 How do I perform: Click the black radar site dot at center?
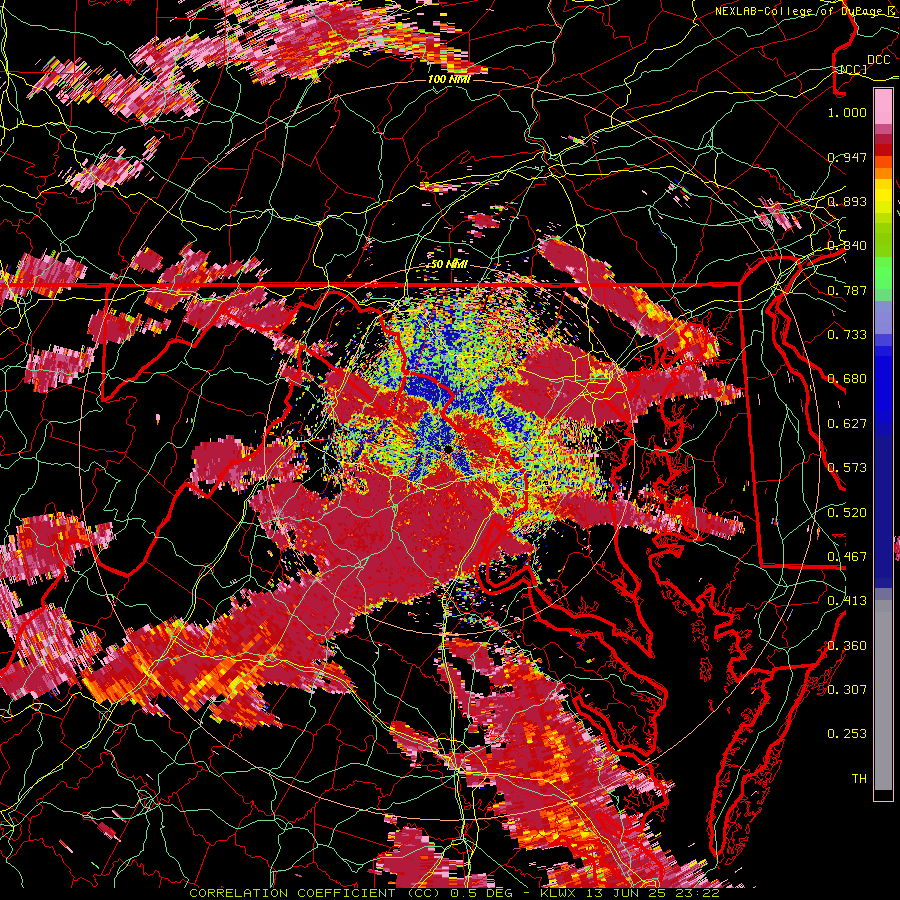click(448, 449)
